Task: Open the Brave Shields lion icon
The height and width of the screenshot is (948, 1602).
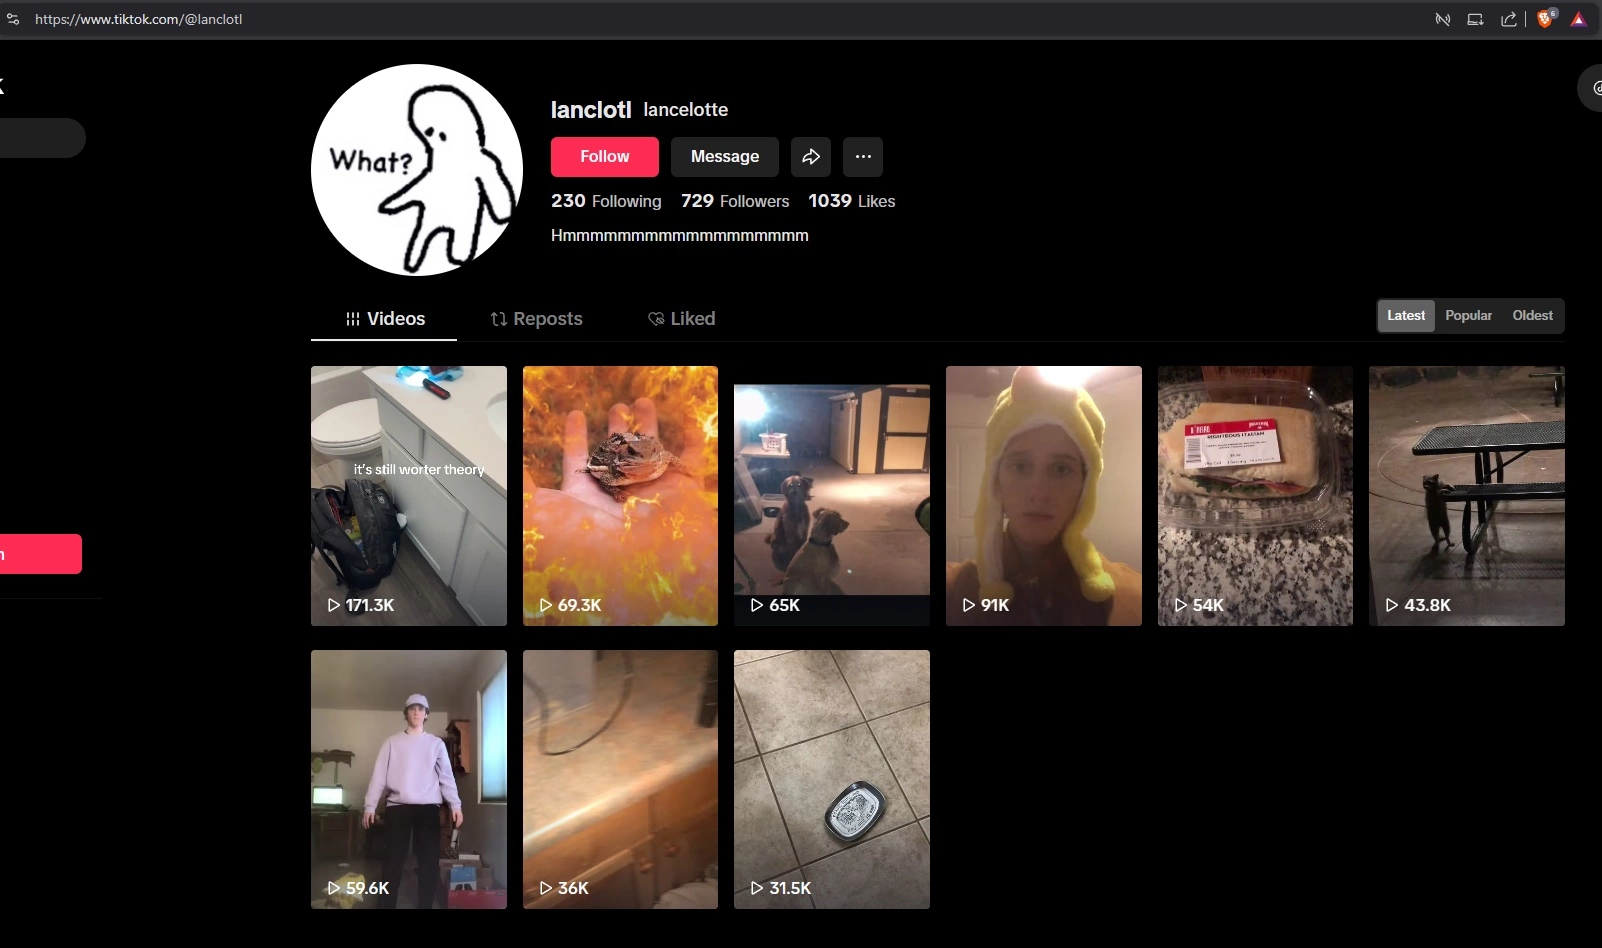Action: coord(1546,19)
